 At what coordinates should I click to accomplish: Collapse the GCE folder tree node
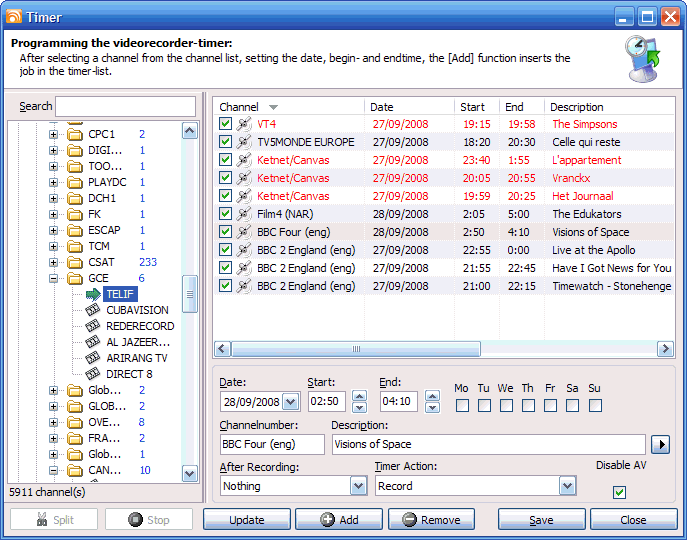pyautogui.click(x=54, y=278)
